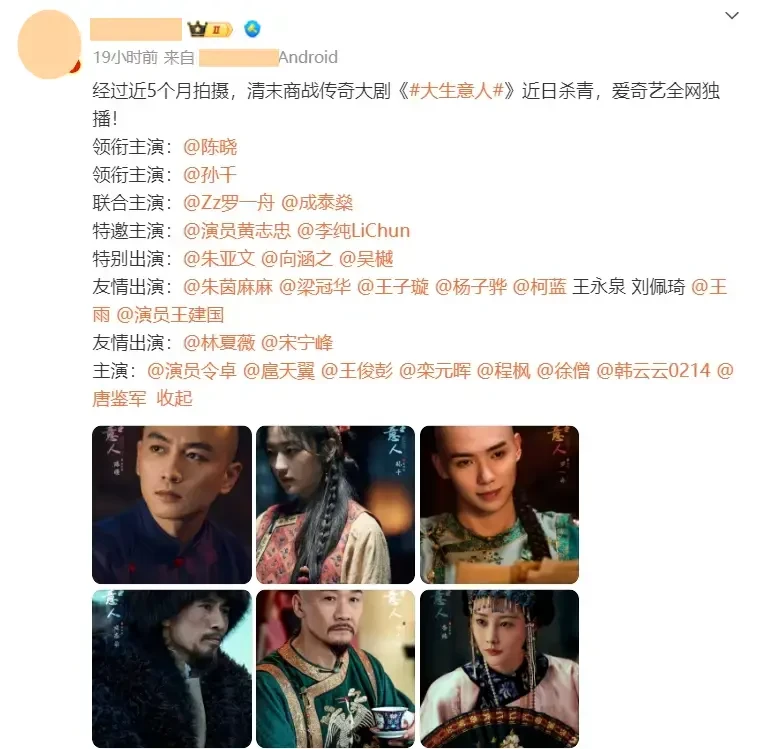The image size is (759, 749).
Task: Click the blue verified badge icon
Action: 252,29
